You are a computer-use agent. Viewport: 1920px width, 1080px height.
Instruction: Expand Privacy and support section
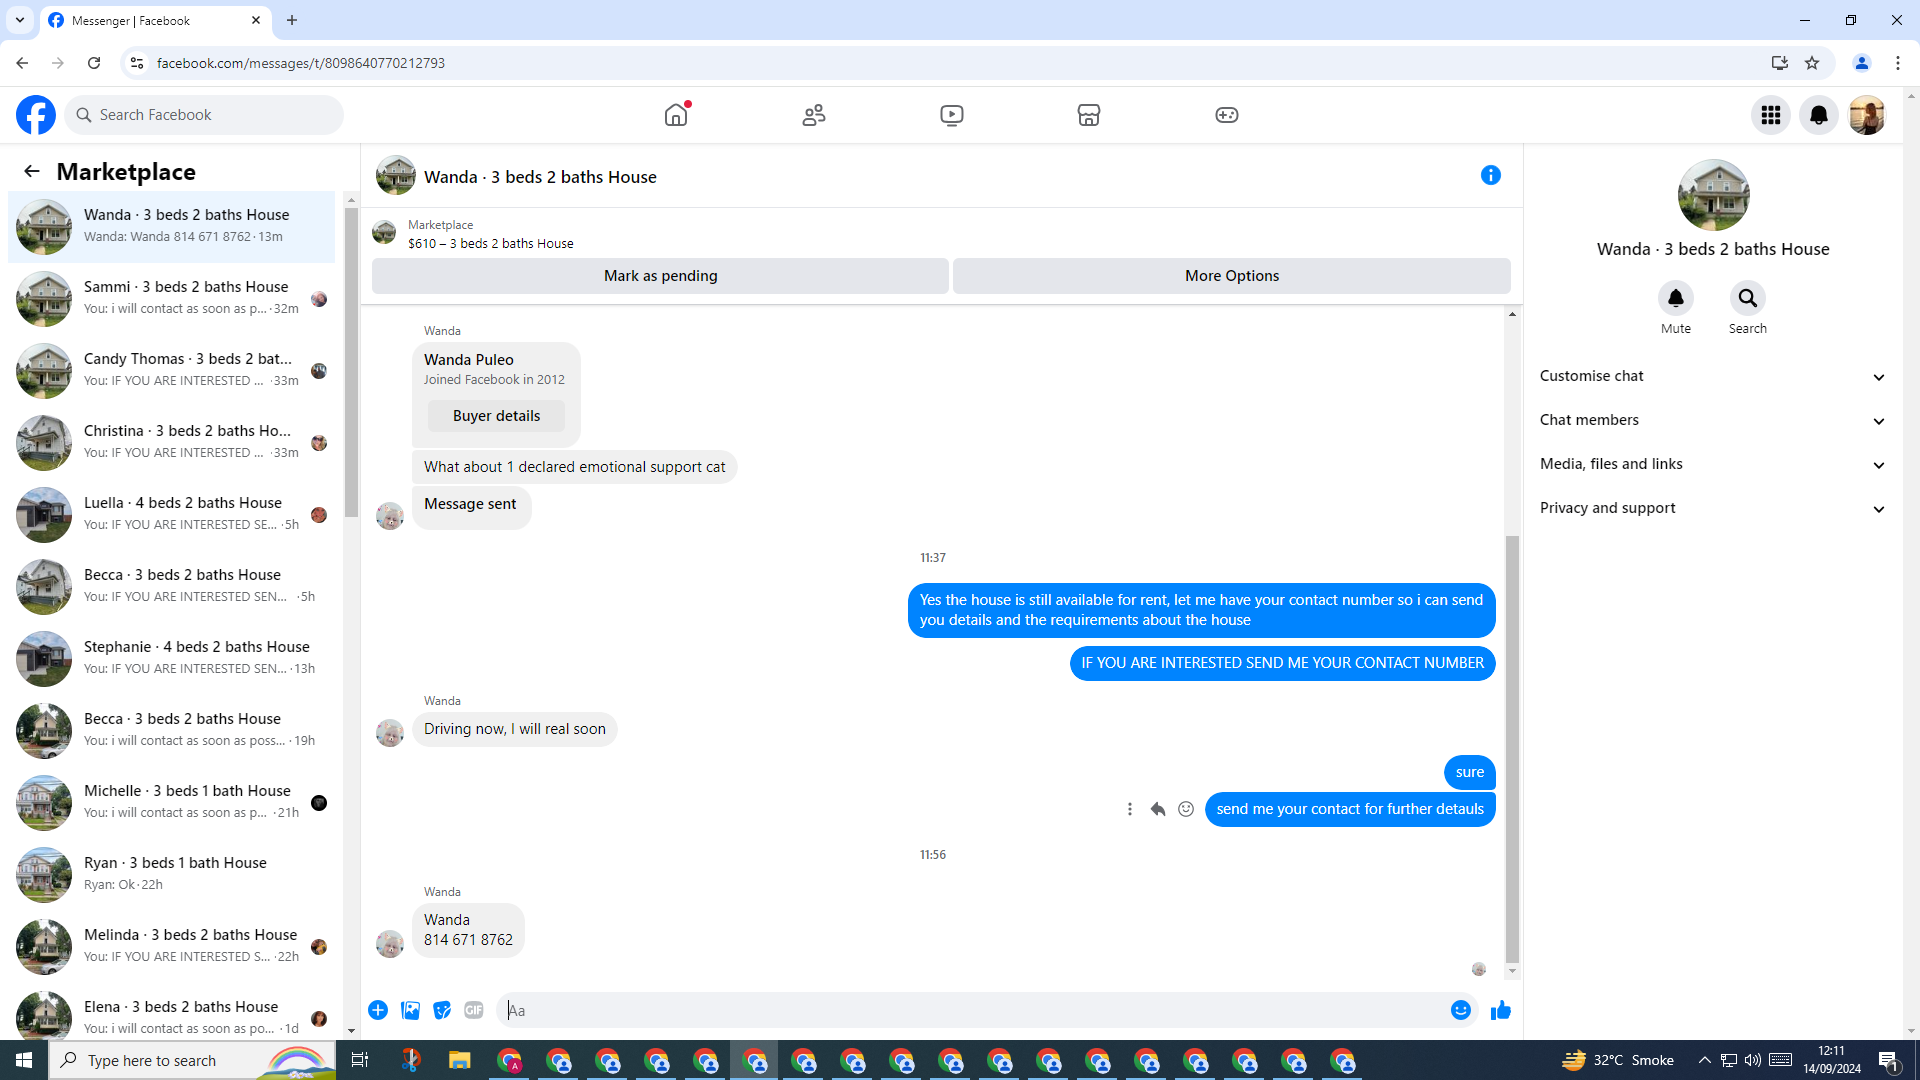pyautogui.click(x=1712, y=508)
